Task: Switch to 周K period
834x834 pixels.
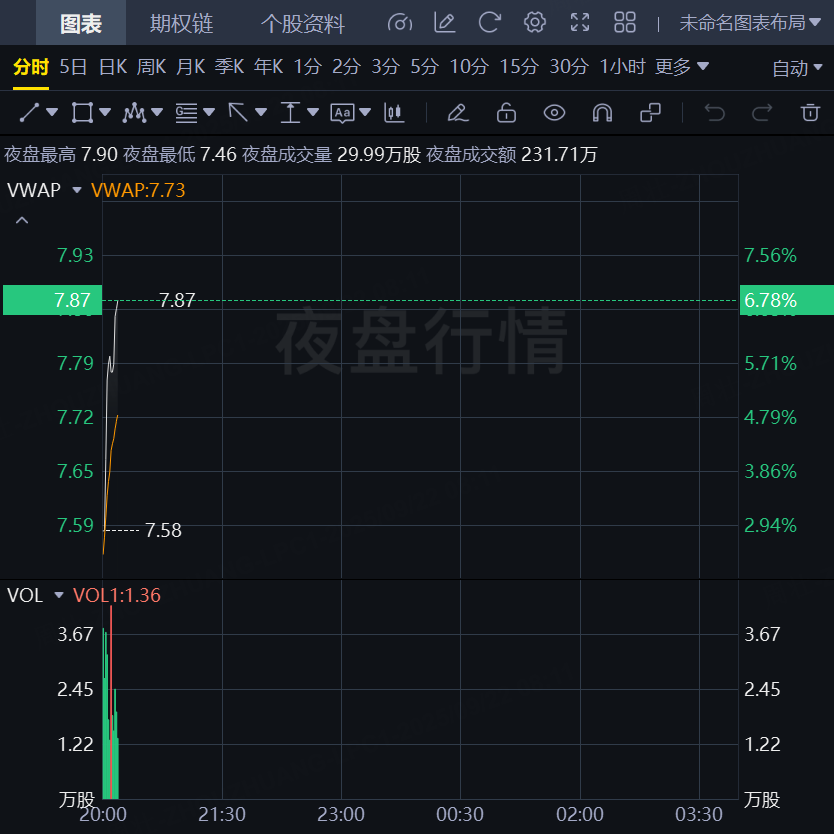Action: (152, 67)
